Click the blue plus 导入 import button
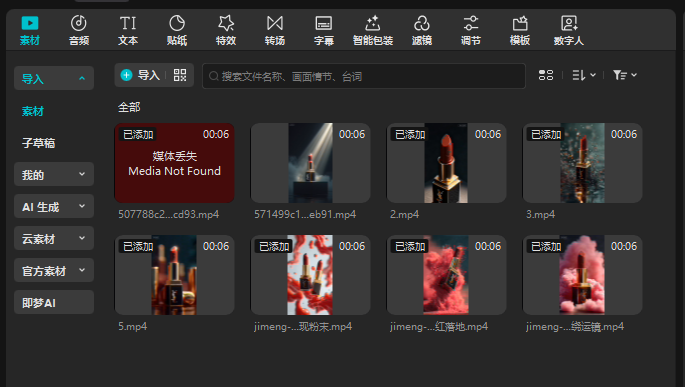Image resolution: width=685 pixels, height=387 pixels. pos(140,75)
